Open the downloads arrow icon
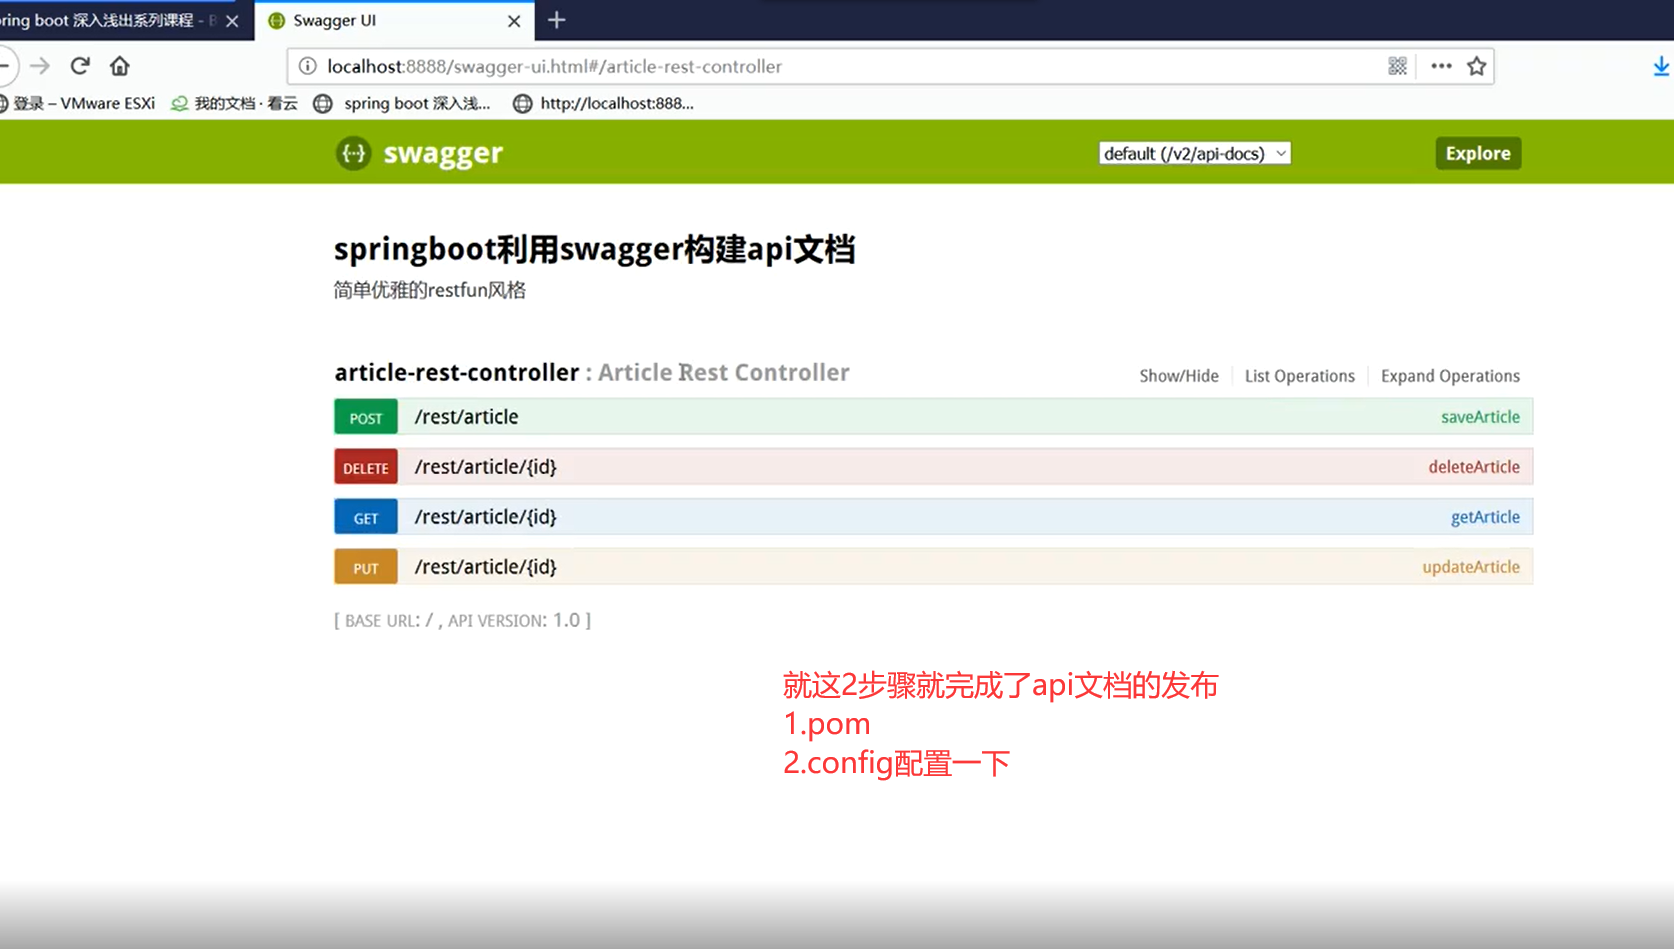This screenshot has width=1674, height=949. tap(1661, 66)
